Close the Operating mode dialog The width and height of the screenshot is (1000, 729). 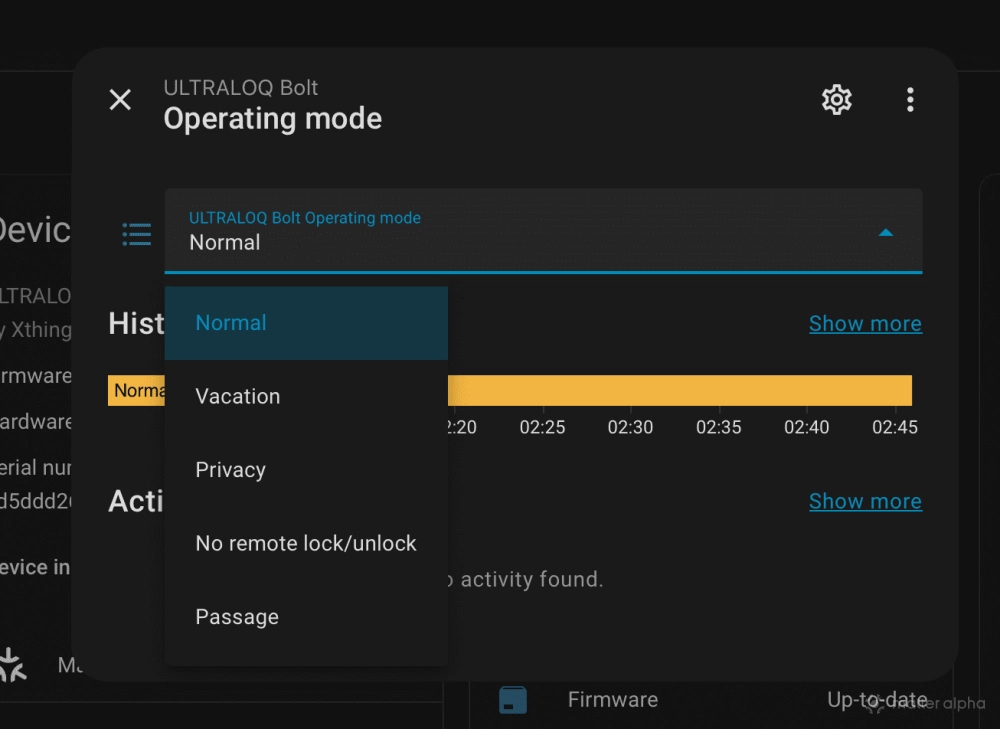click(119, 99)
